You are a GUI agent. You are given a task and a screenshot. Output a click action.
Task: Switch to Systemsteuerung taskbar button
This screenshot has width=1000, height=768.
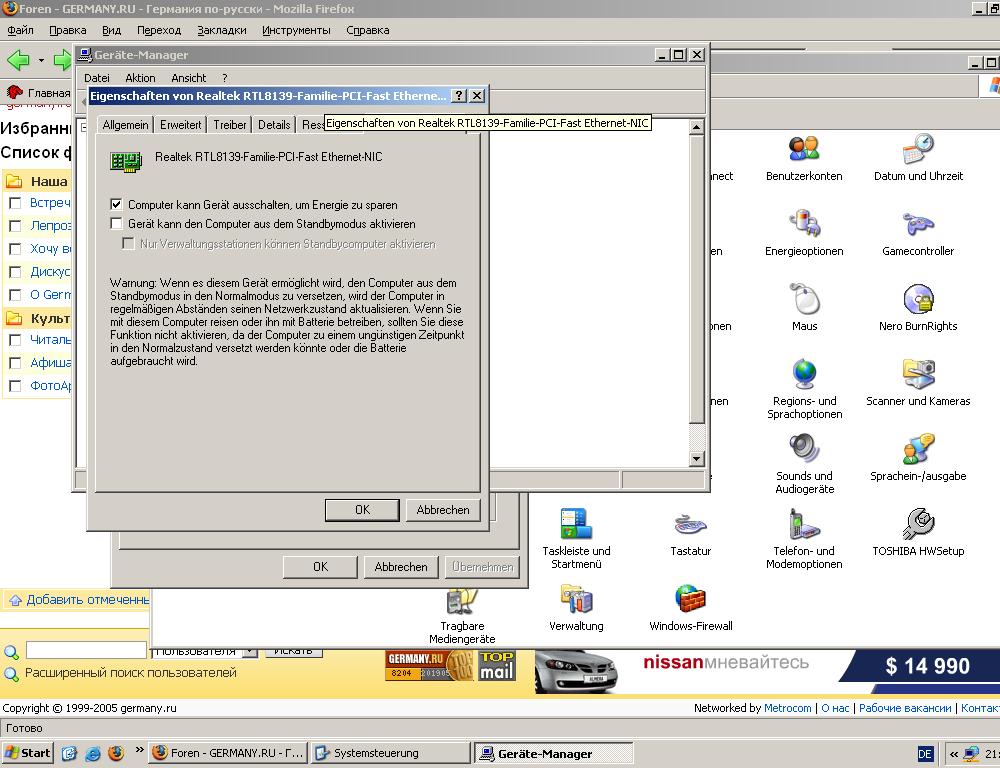coord(391,753)
